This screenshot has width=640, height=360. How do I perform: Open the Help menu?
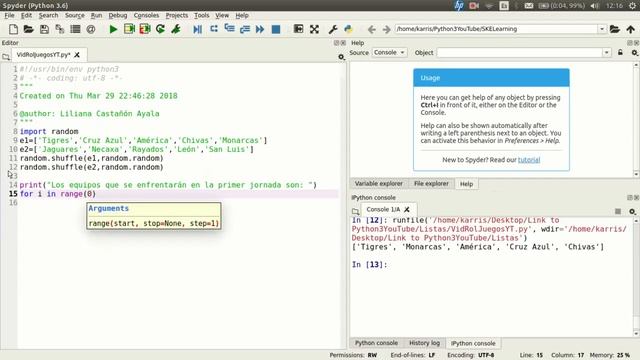[x=242, y=15]
